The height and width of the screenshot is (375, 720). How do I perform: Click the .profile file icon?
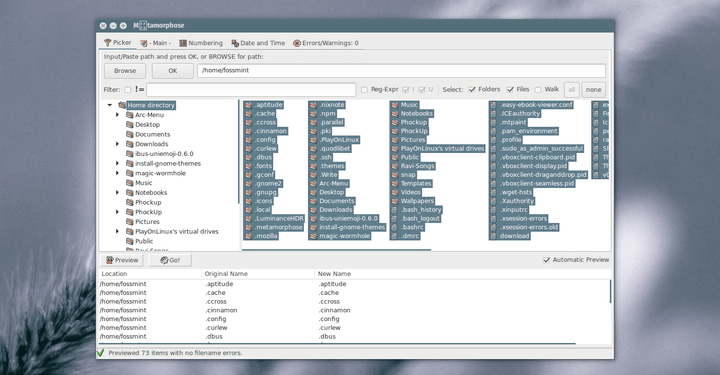coord(494,140)
